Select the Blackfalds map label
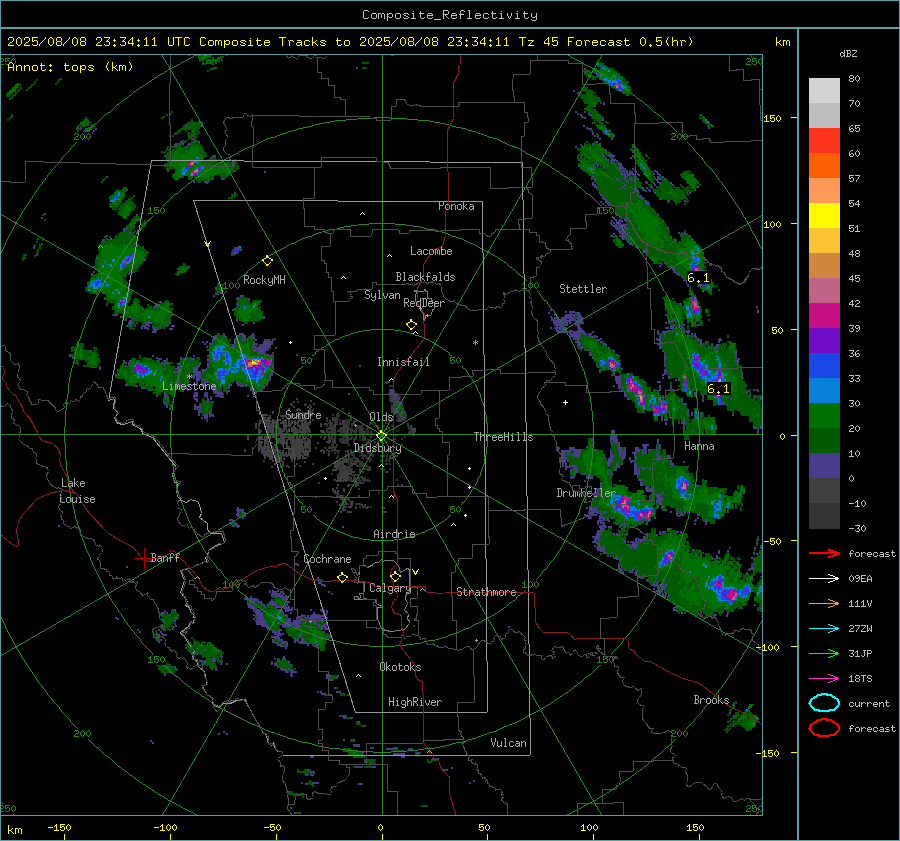This screenshot has height=841, width=900. point(425,277)
